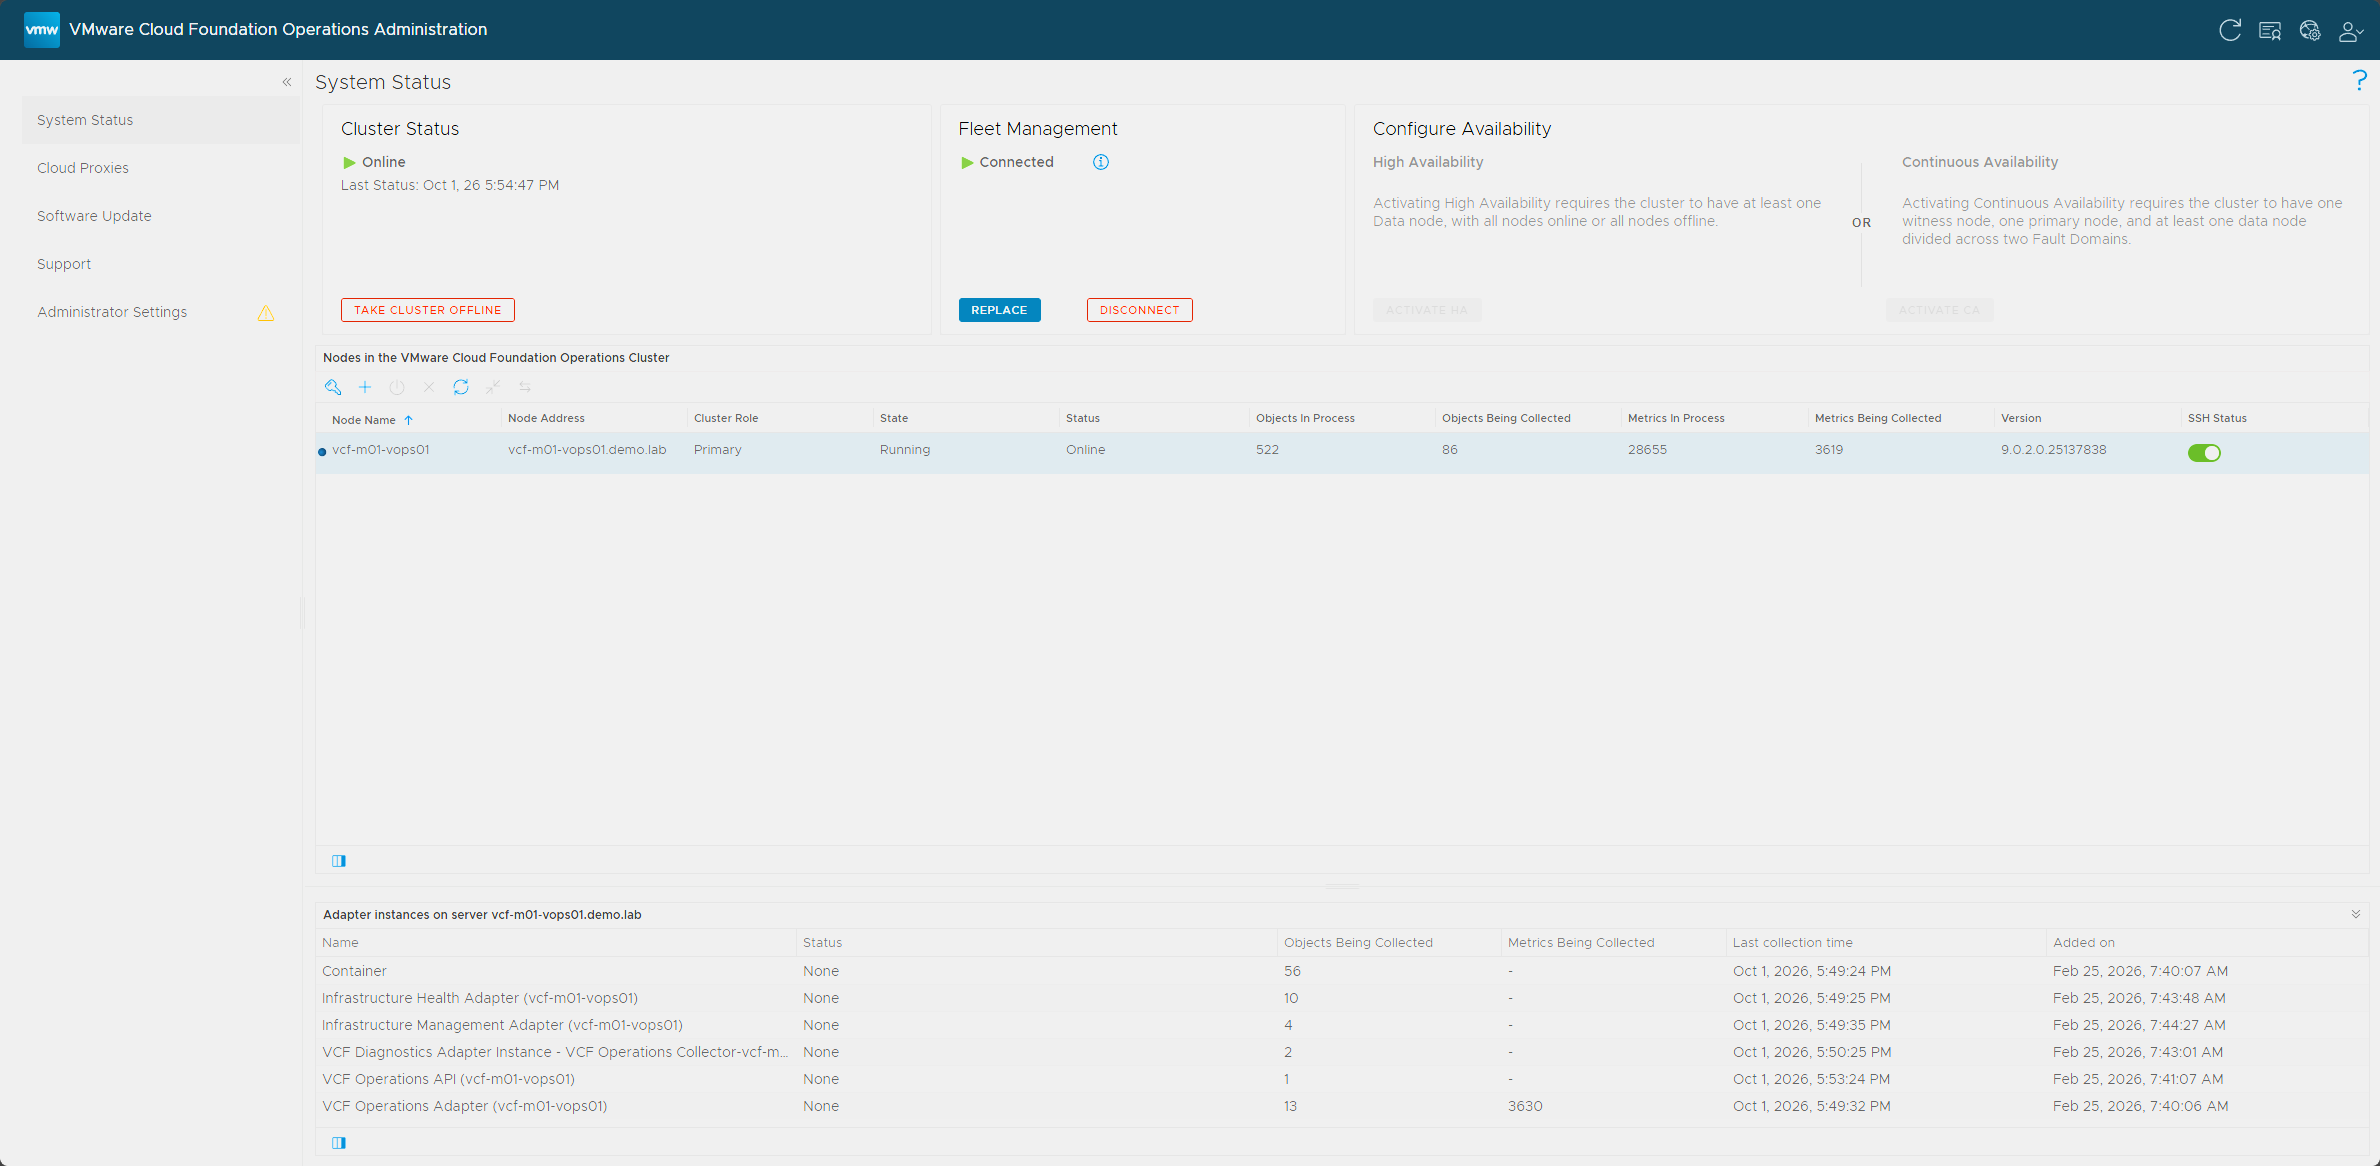Open Support in sidebar

[x=161, y=264]
